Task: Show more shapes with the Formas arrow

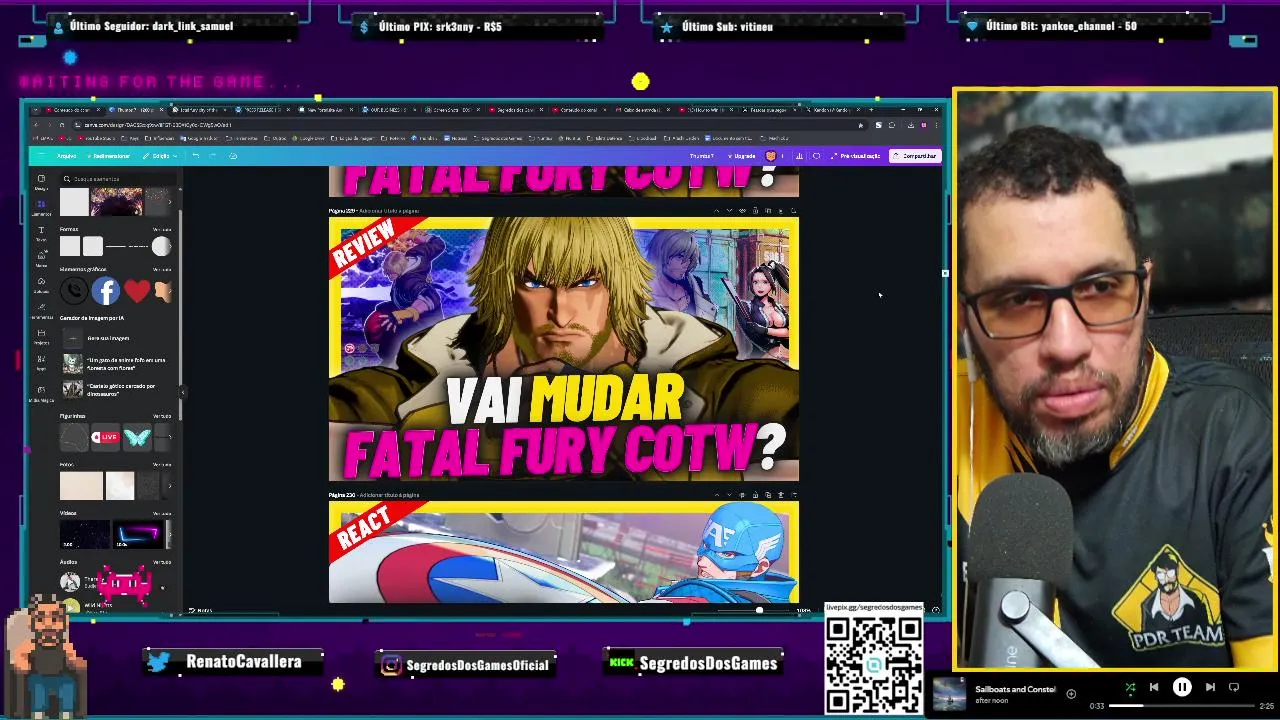Action: (170, 246)
